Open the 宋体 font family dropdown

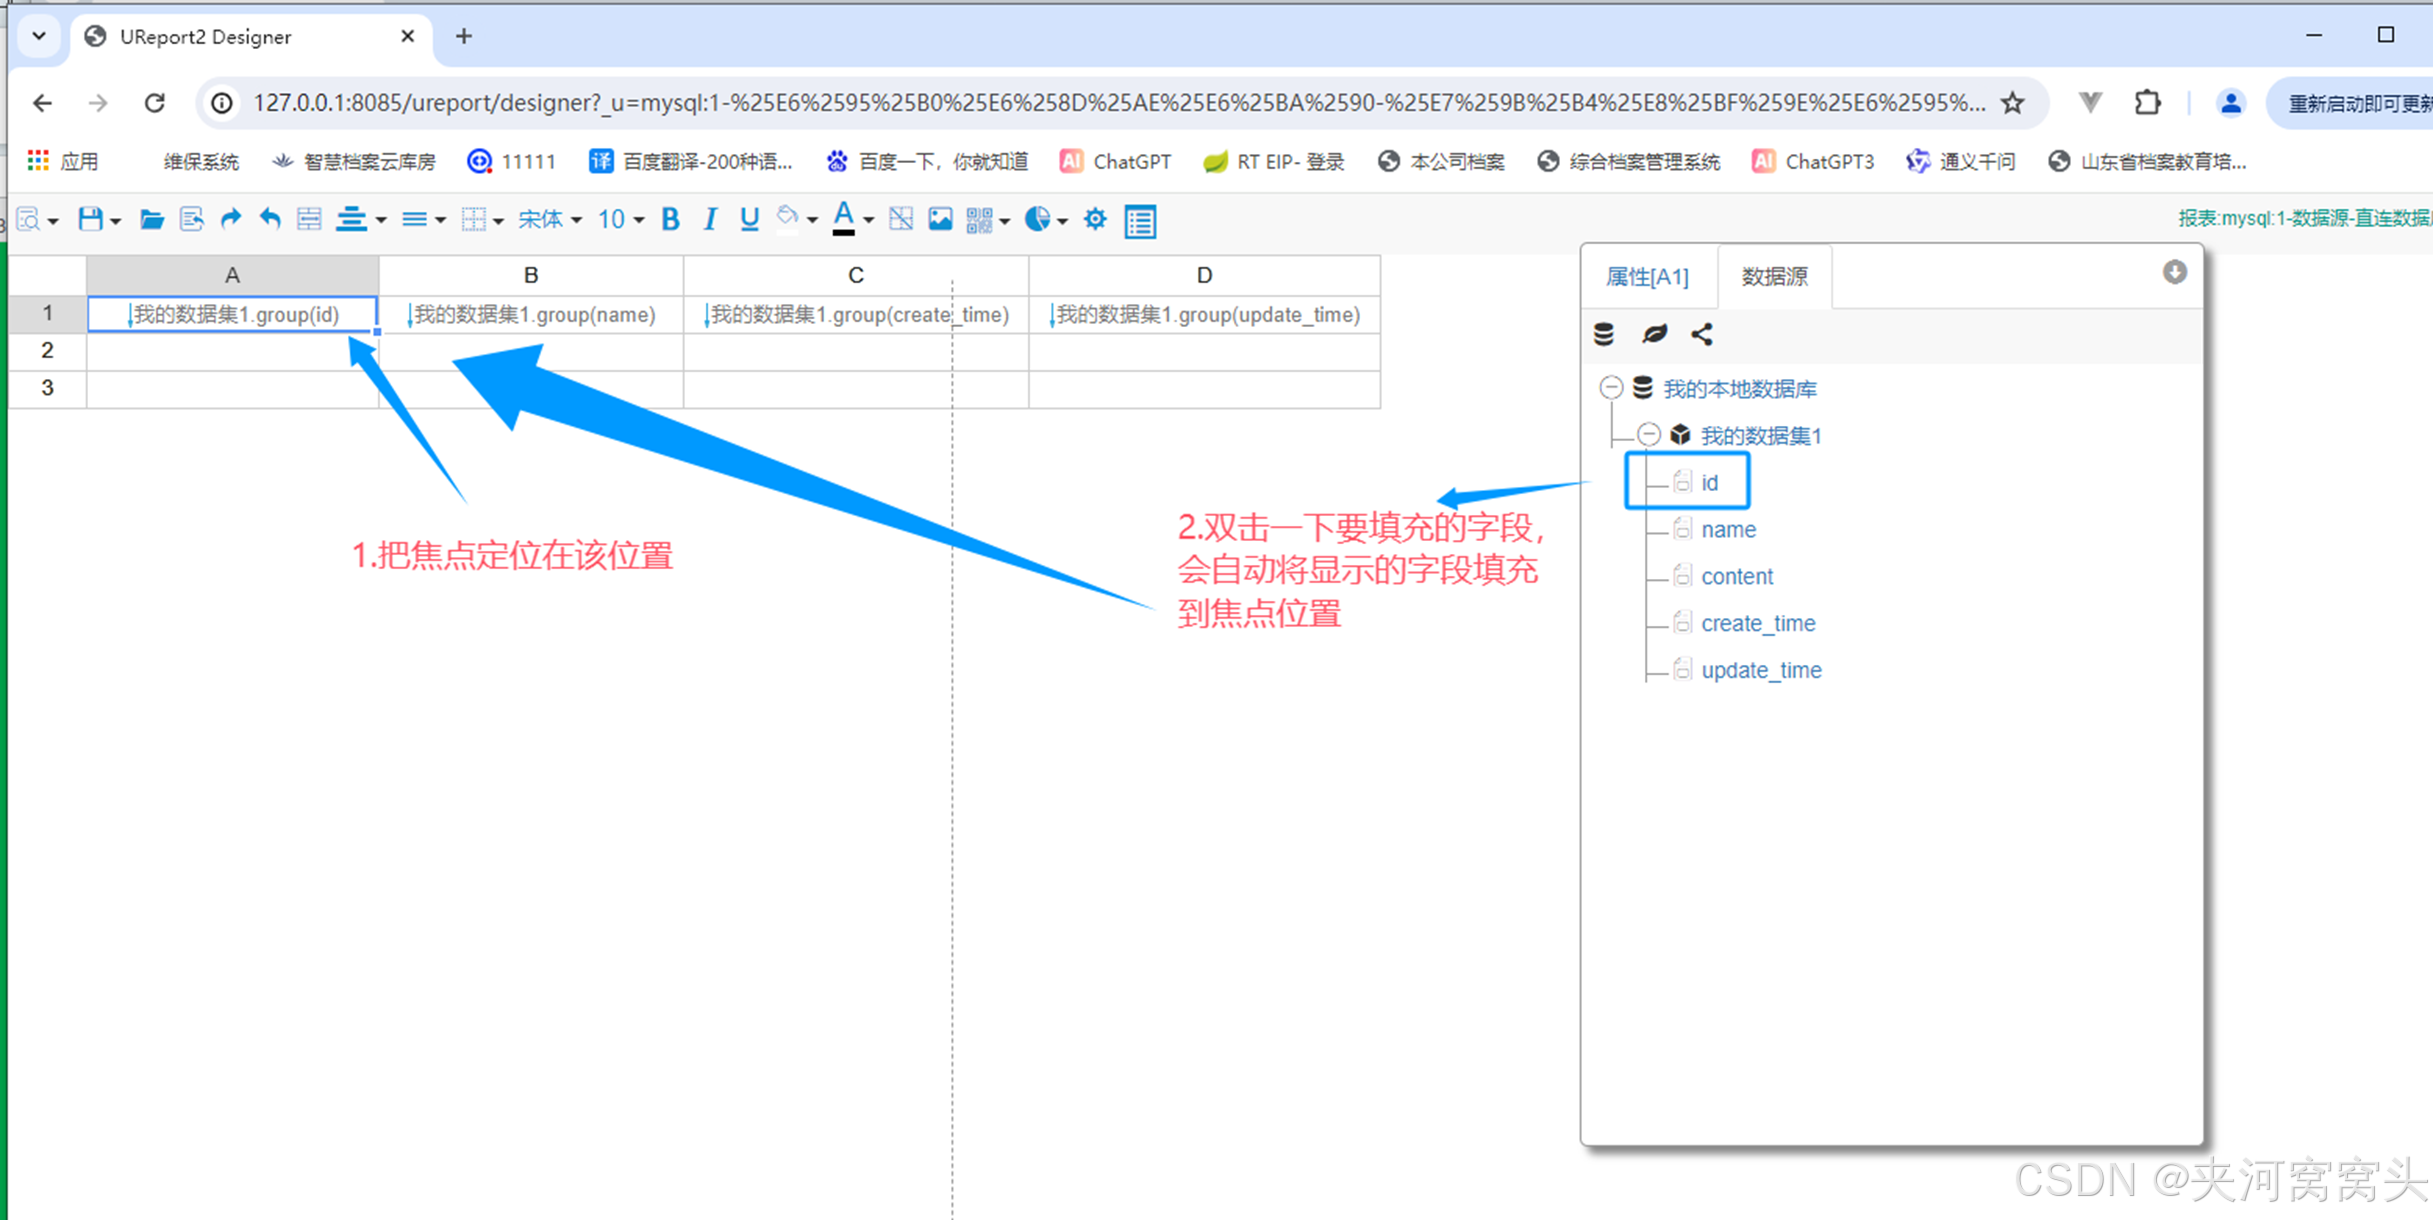(x=549, y=219)
